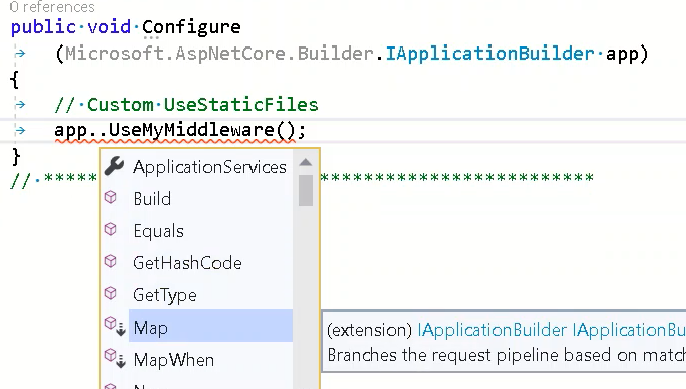Click the cube icon next to Build

coord(111,197)
